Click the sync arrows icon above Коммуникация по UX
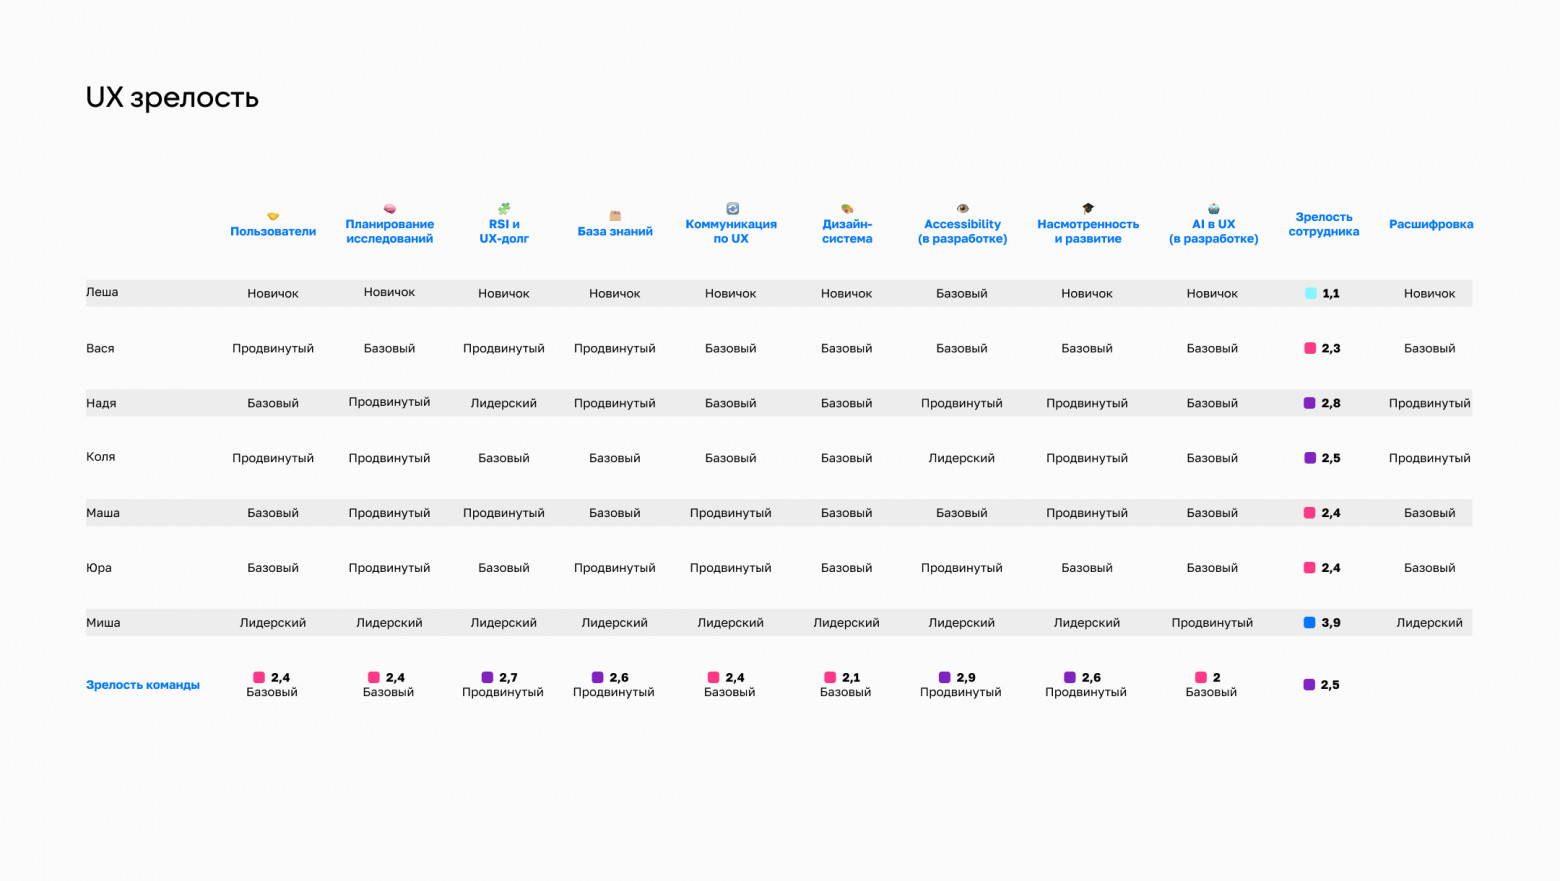 pyautogui.click(x=732, y=209)
